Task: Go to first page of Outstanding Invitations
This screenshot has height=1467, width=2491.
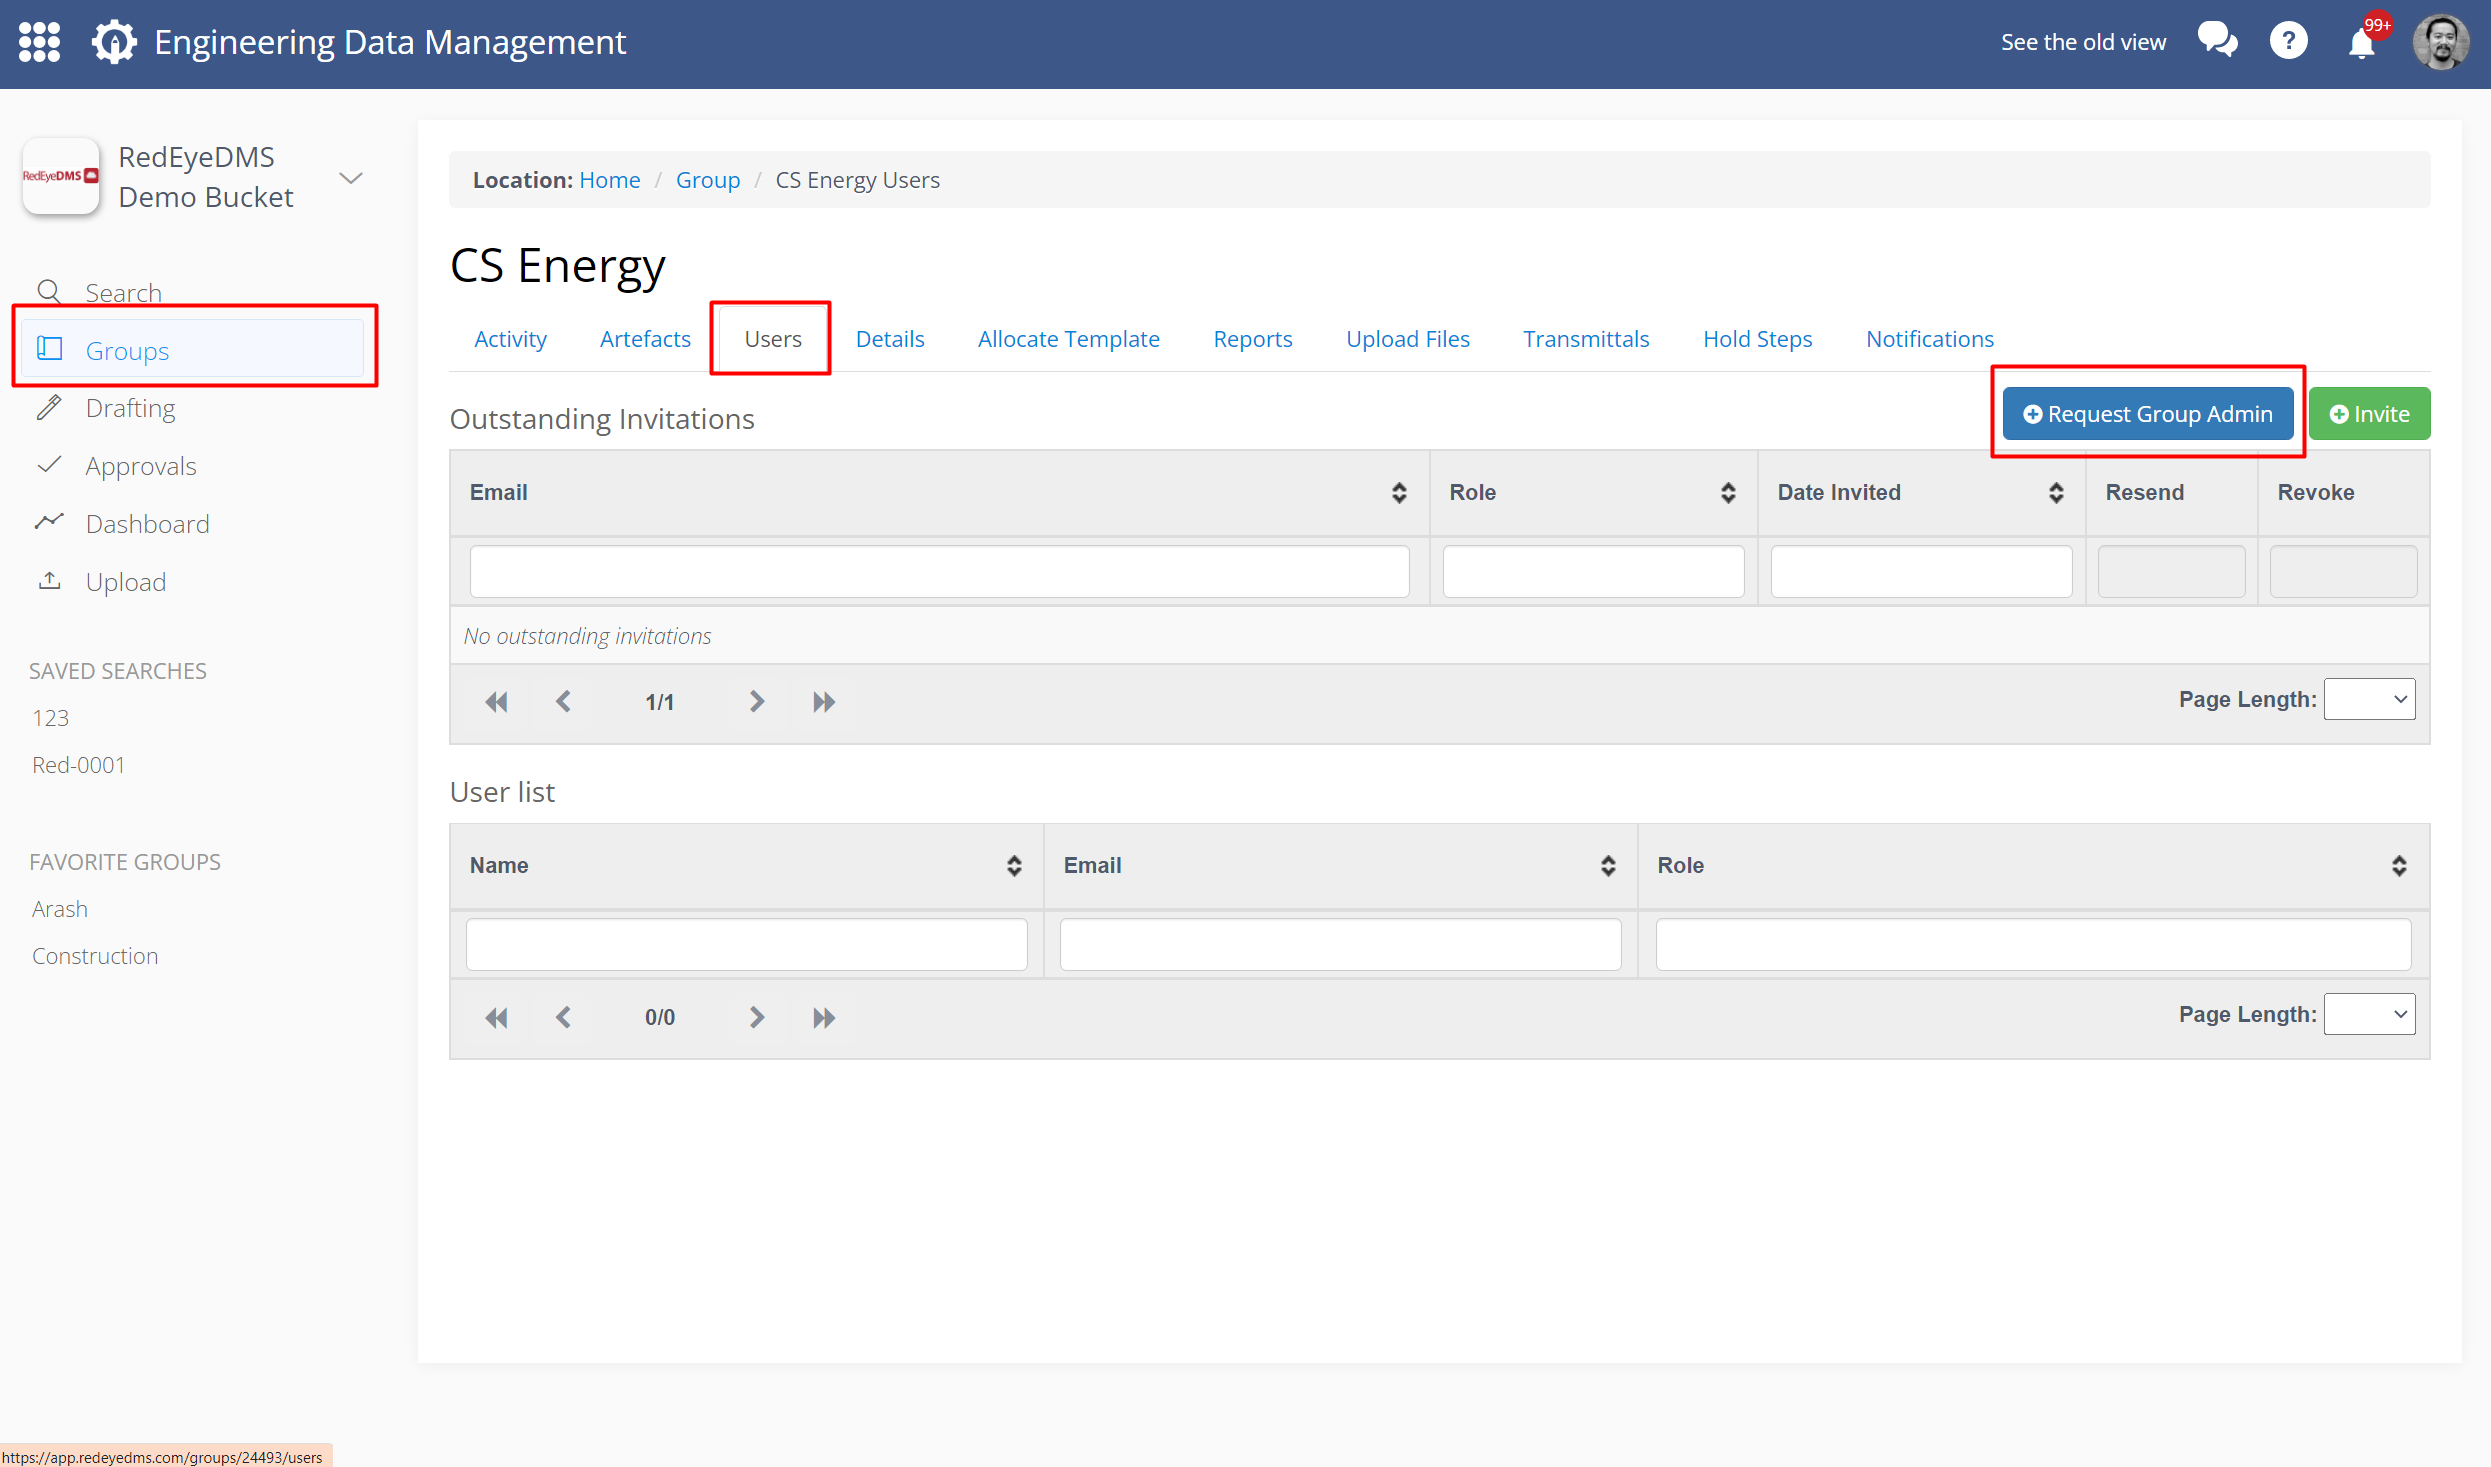Action: (x=496, y=702)
